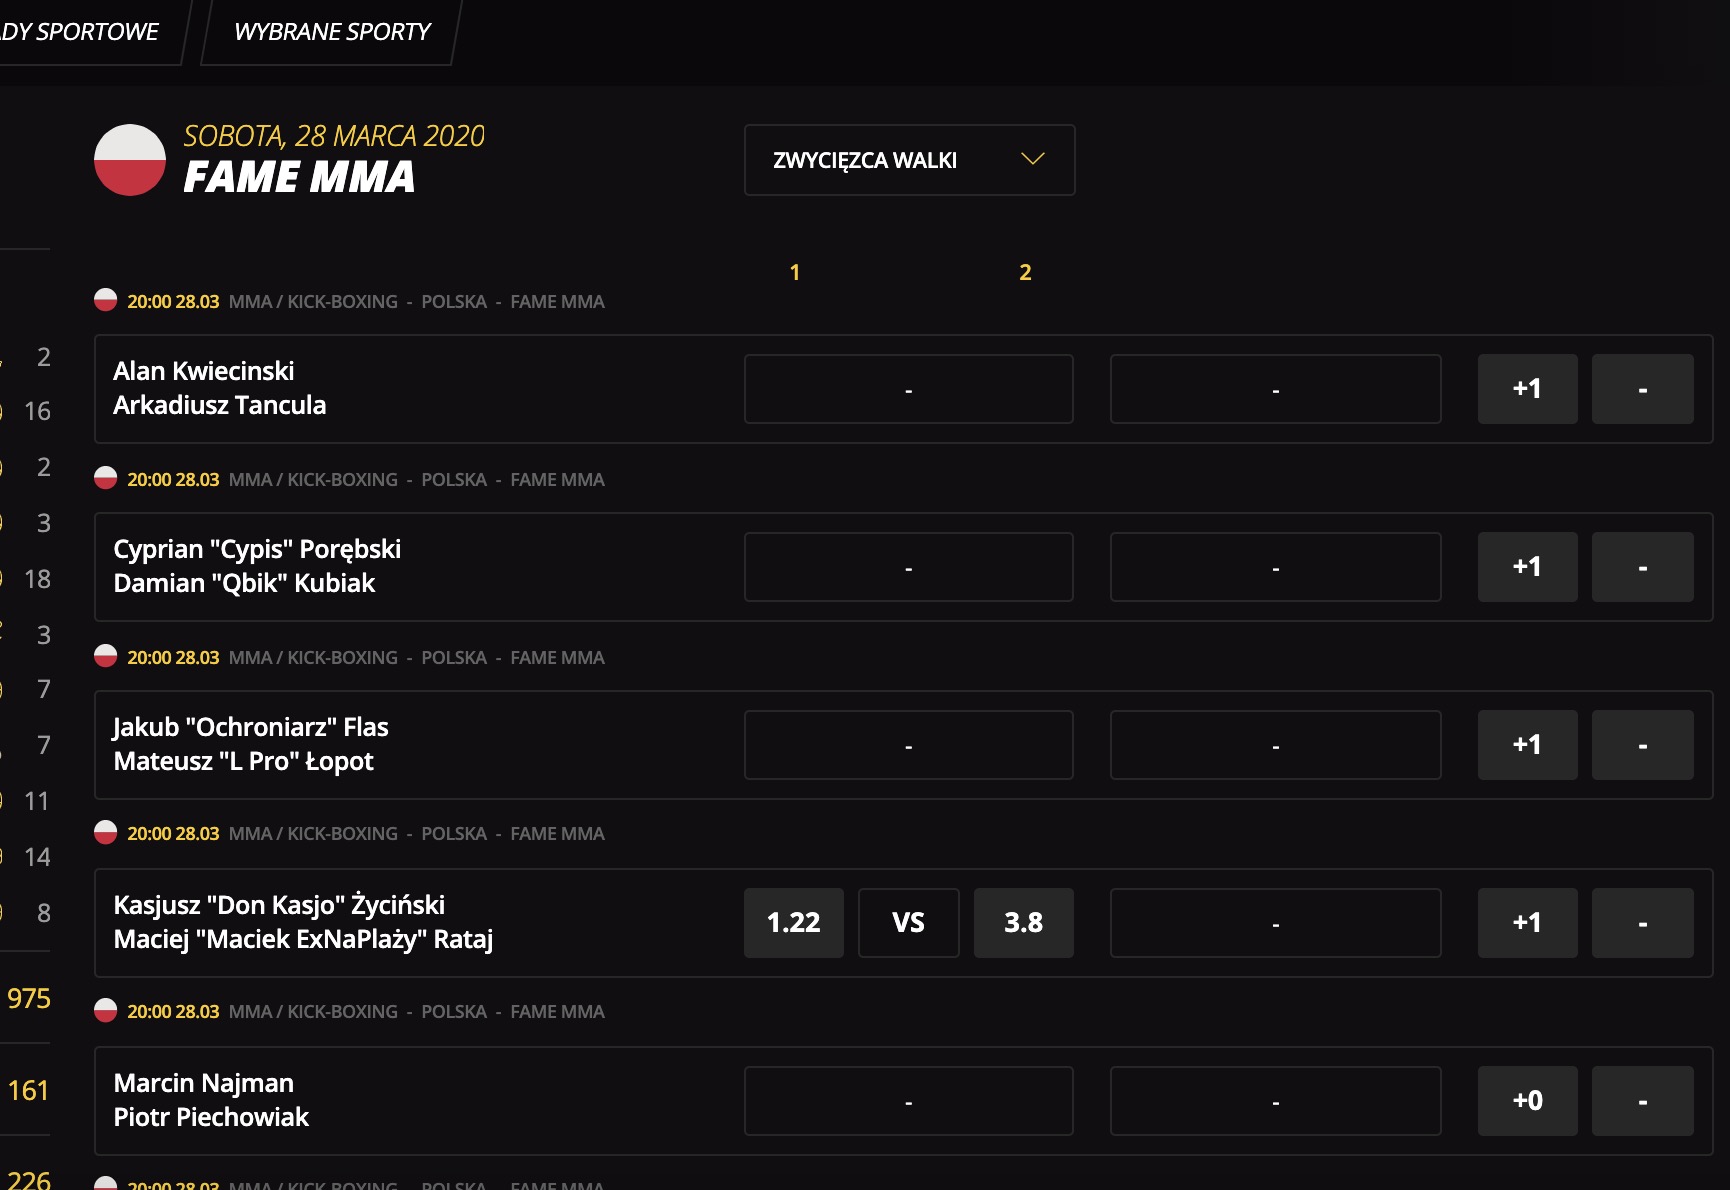The width and height of the screenshot is (1730, 1190).
Task: Click the sidebar count 161
Action: pos(28,1091)
